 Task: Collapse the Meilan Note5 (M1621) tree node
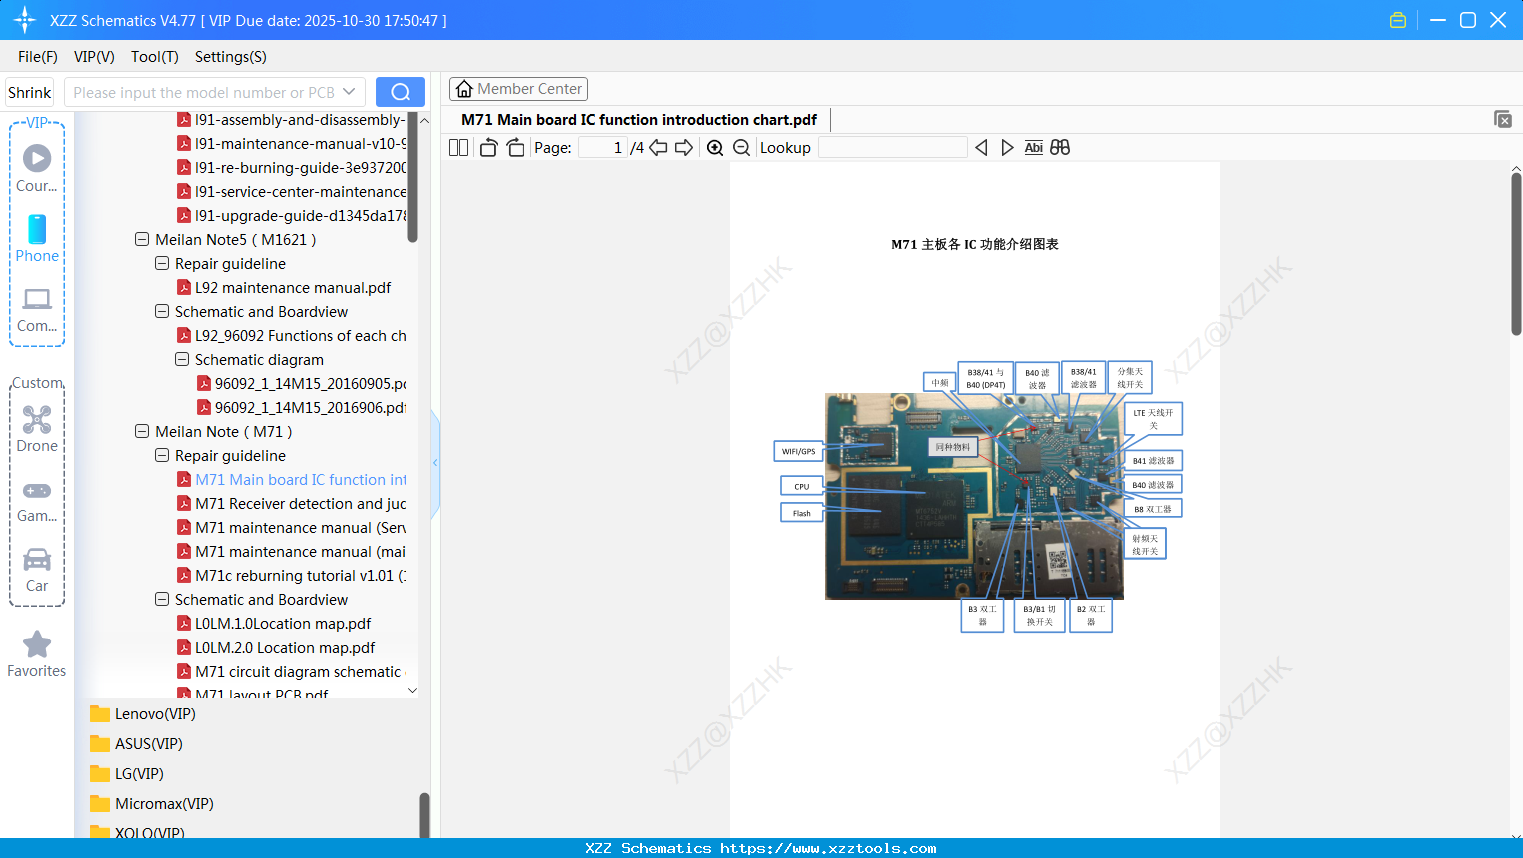pyautogui.click(x=141, y=239)
